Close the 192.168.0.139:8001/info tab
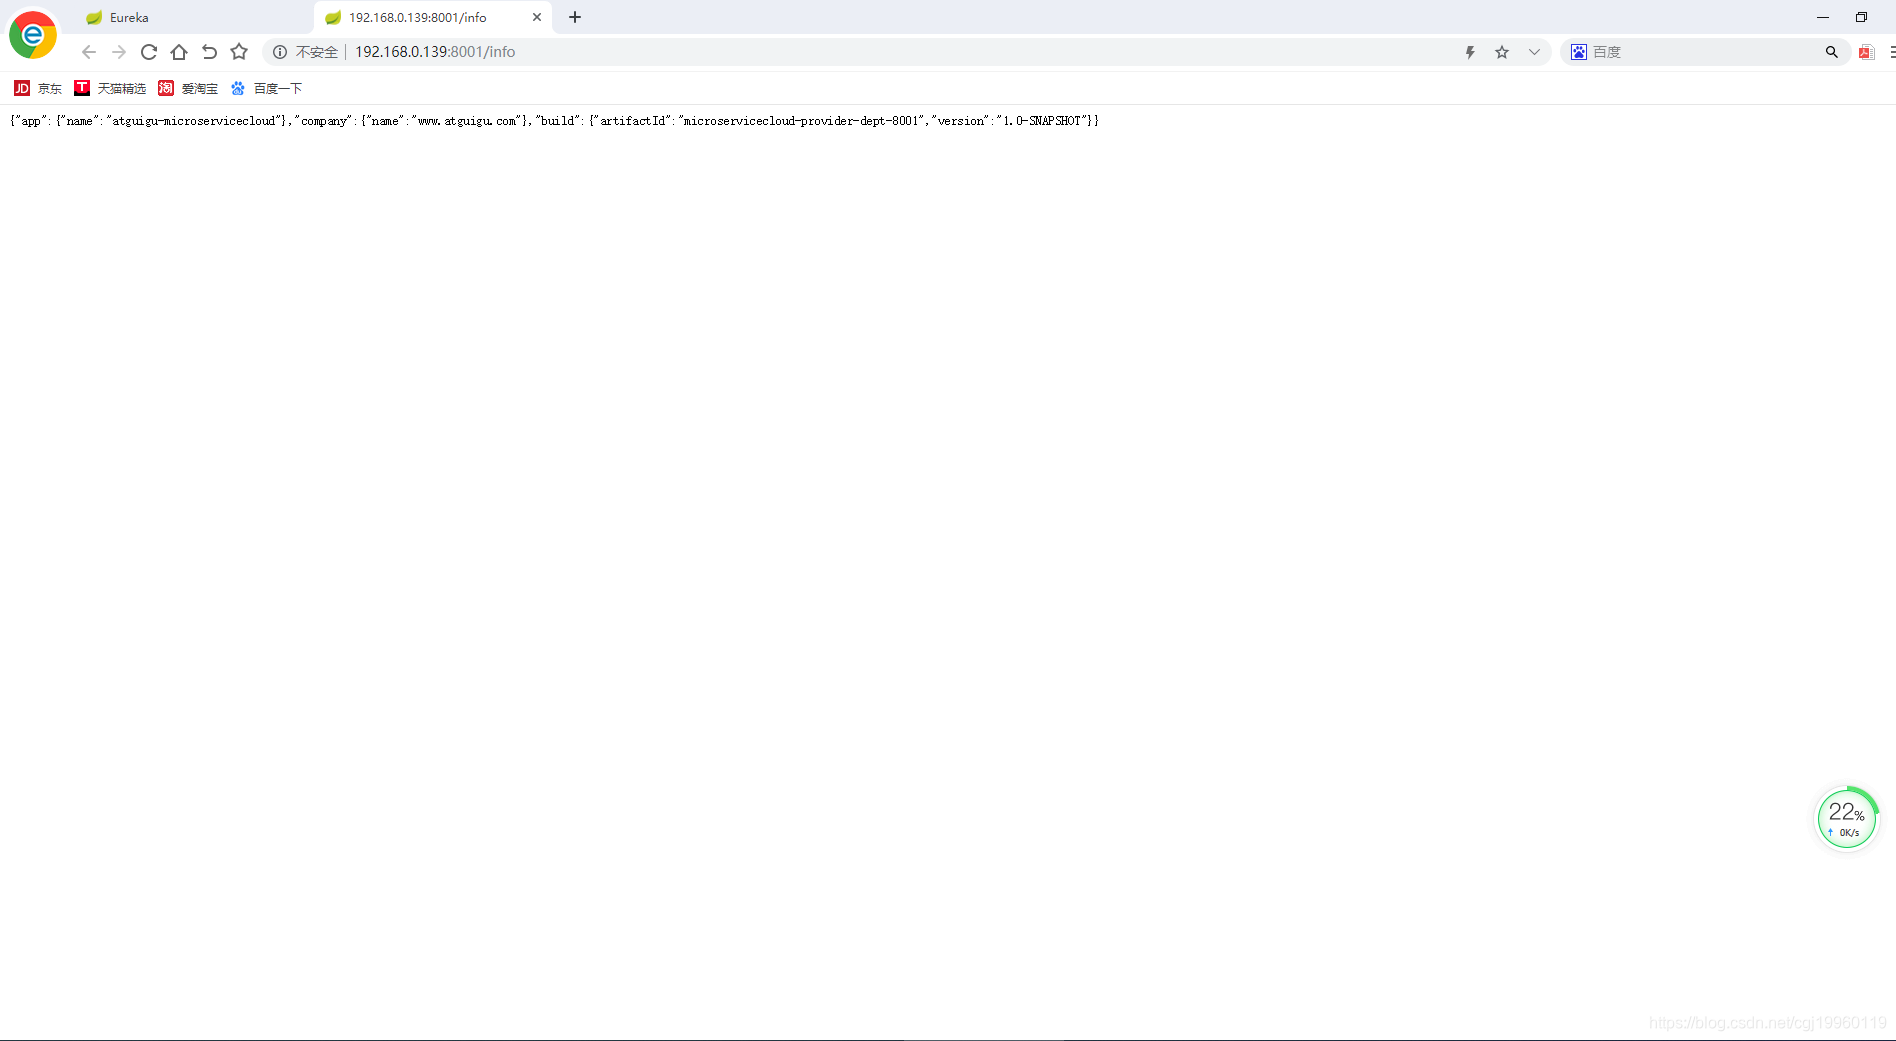Screen dimensions: 1896x1041 coord(537,17)
